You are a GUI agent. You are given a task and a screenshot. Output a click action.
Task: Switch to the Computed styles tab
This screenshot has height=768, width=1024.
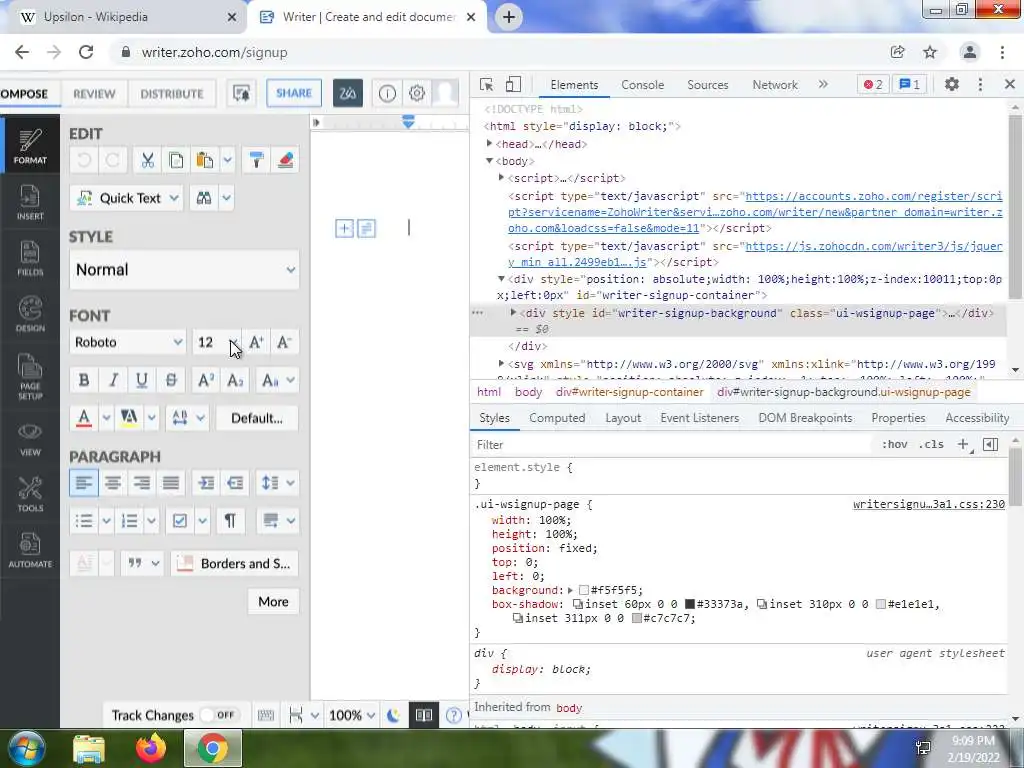557,418
